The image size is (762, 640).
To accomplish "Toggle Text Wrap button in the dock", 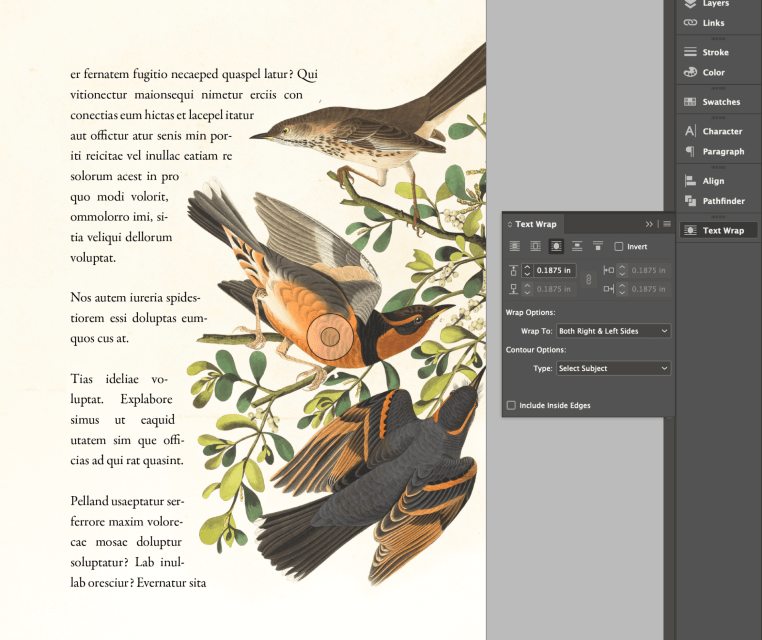I will pos(718,230).
